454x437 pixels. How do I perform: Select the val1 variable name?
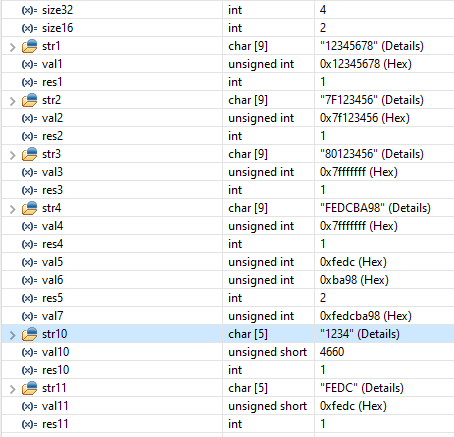(52, 64)
